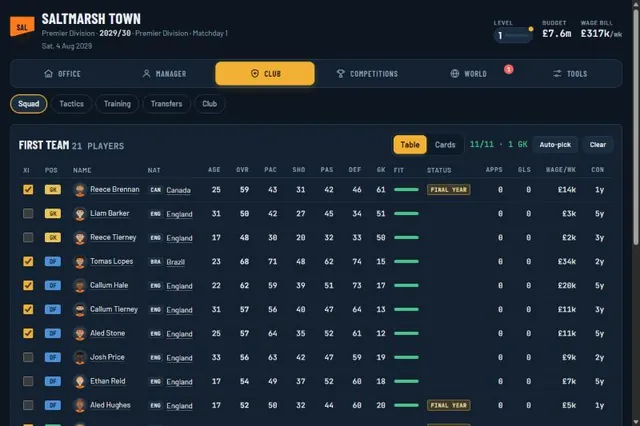The height and width of the screenshot is (426, 640).
Task: Open the Office tab
Action: tap(62, 74)
